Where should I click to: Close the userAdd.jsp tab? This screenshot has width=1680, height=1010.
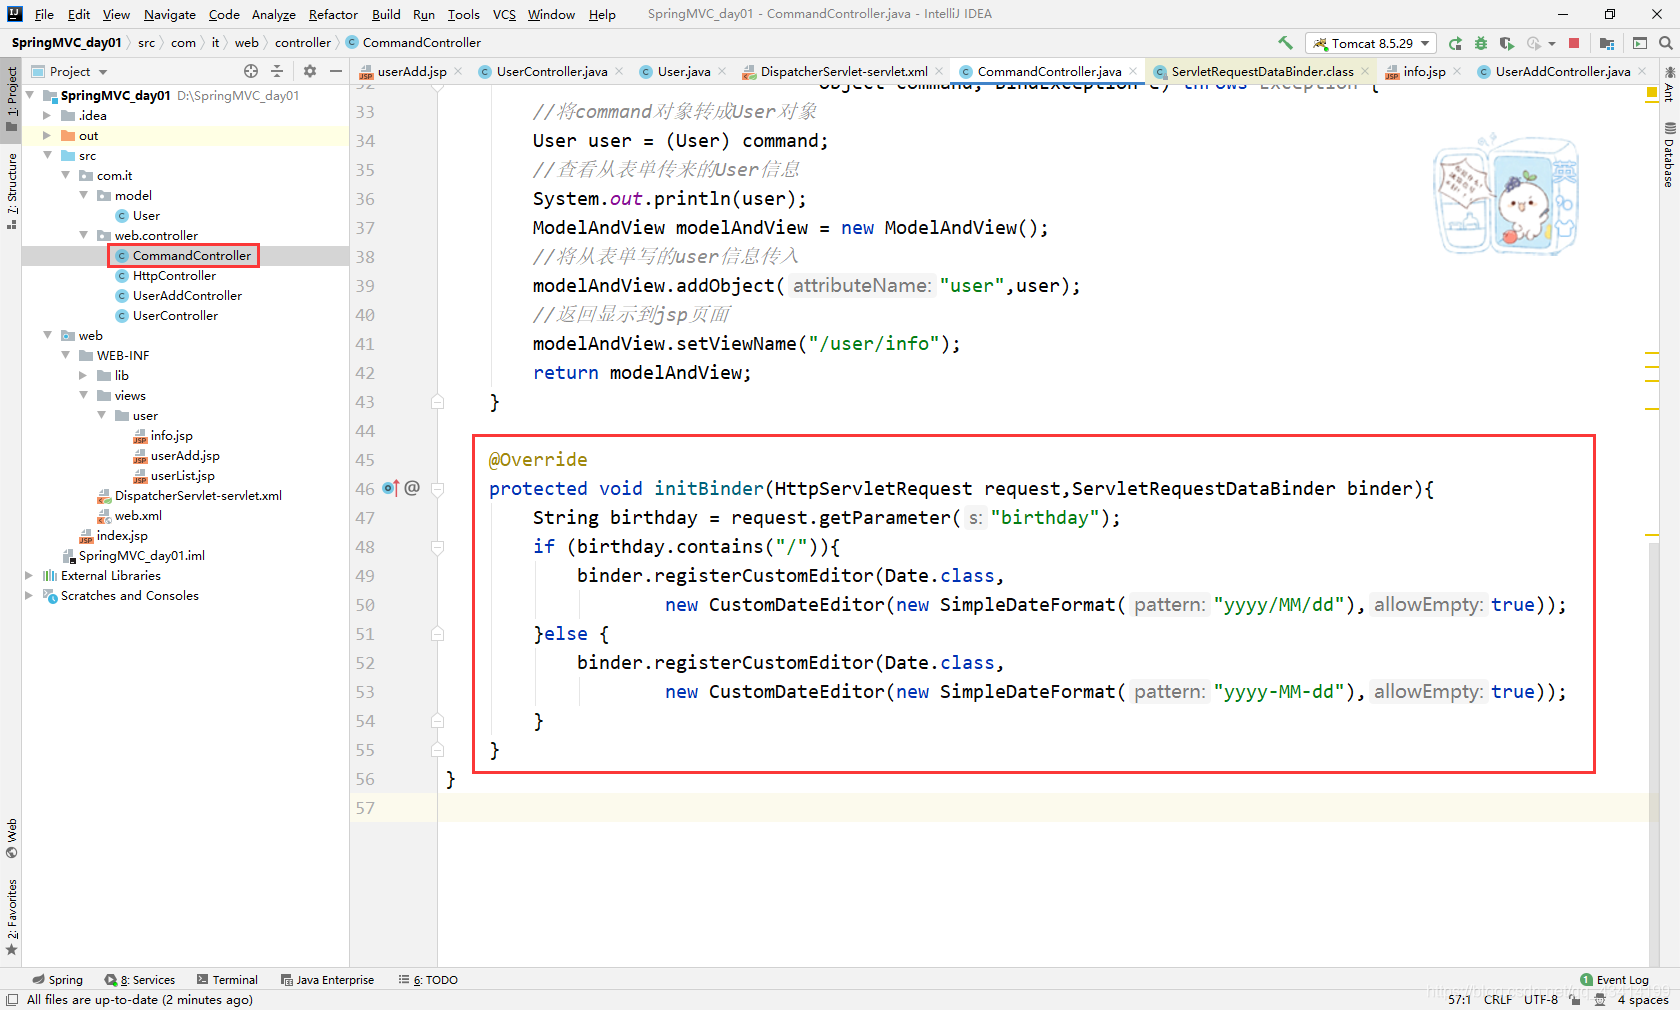tap(458, 71)
